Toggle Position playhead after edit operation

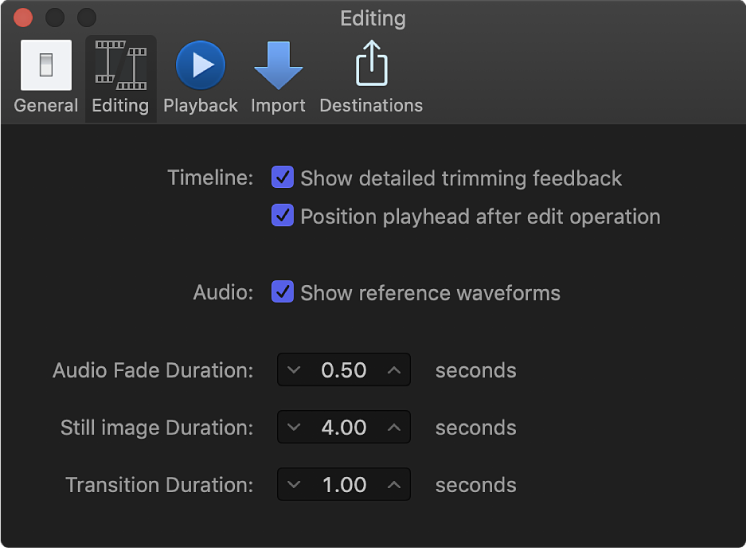(x=283, y=216)
